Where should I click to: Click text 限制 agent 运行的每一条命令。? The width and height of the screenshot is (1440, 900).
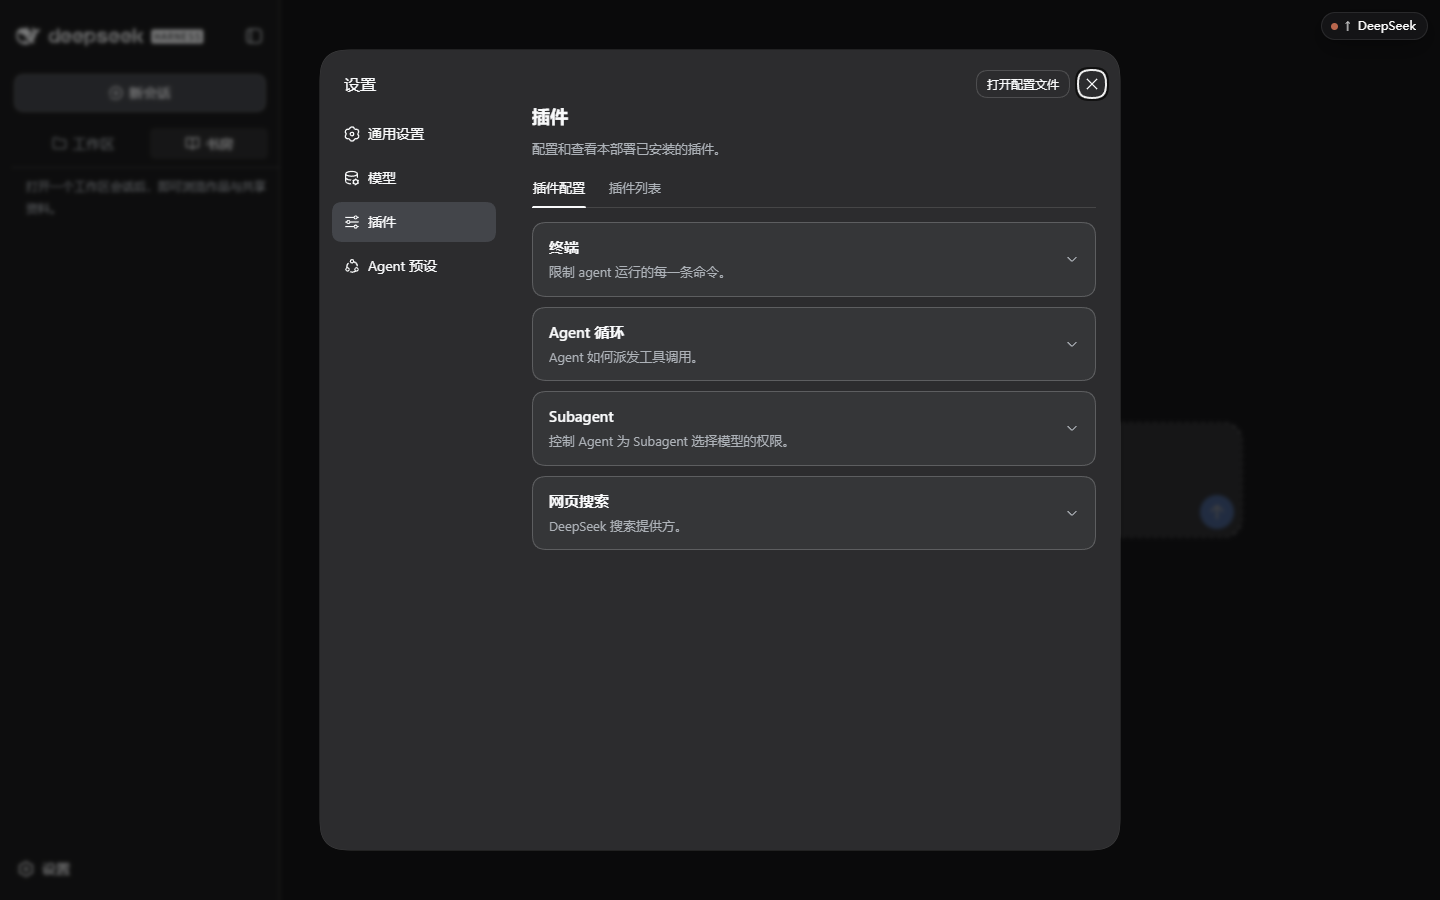[x=640, y=272]
